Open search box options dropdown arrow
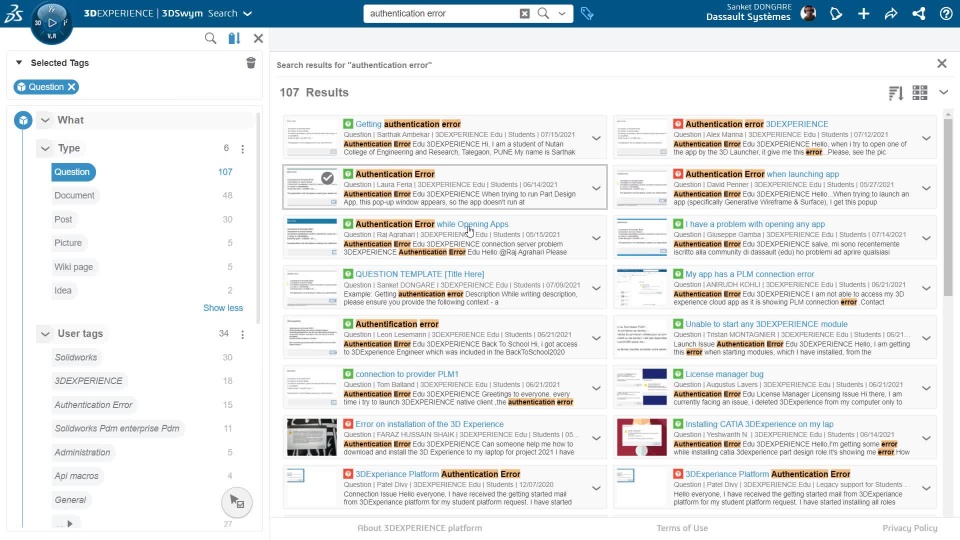The height and width of the screenshot is (540, 960). point(561,13)
